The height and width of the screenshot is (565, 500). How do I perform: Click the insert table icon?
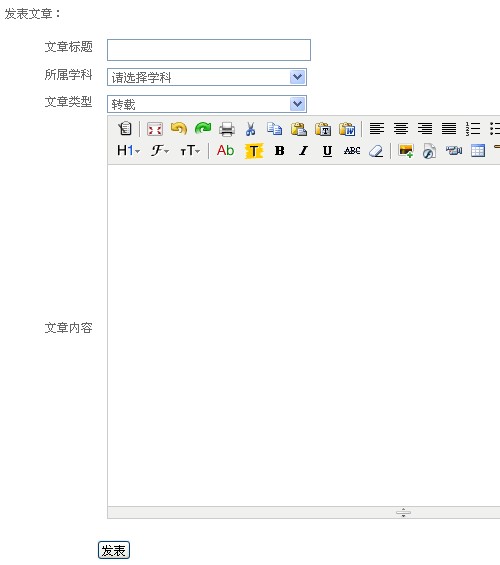478,151
